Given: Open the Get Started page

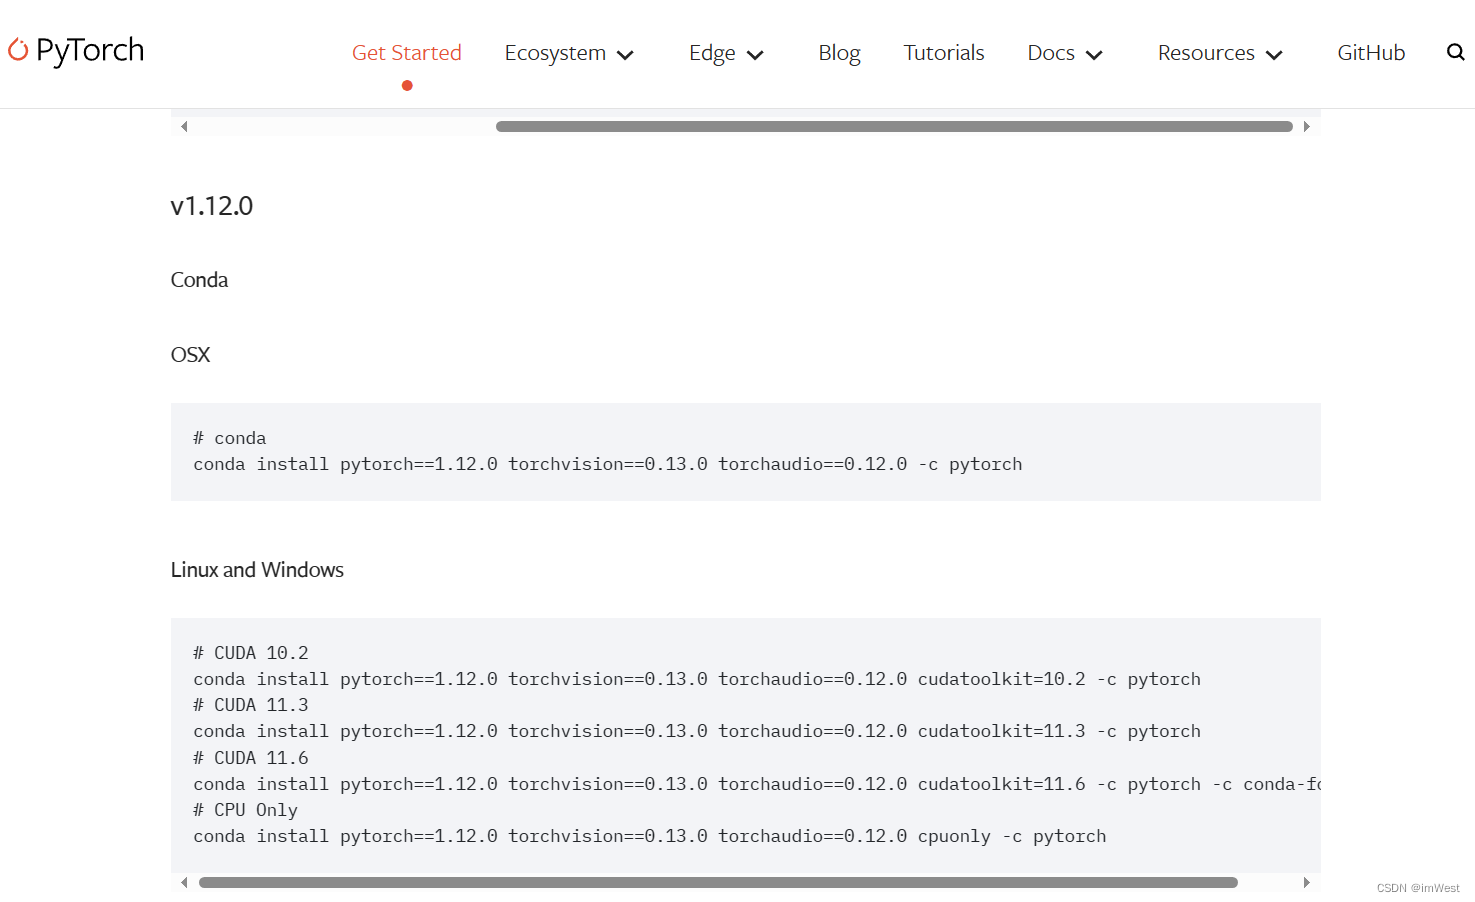Looking at the screenshot, I should pyautogui.click(x=406, y=53).
